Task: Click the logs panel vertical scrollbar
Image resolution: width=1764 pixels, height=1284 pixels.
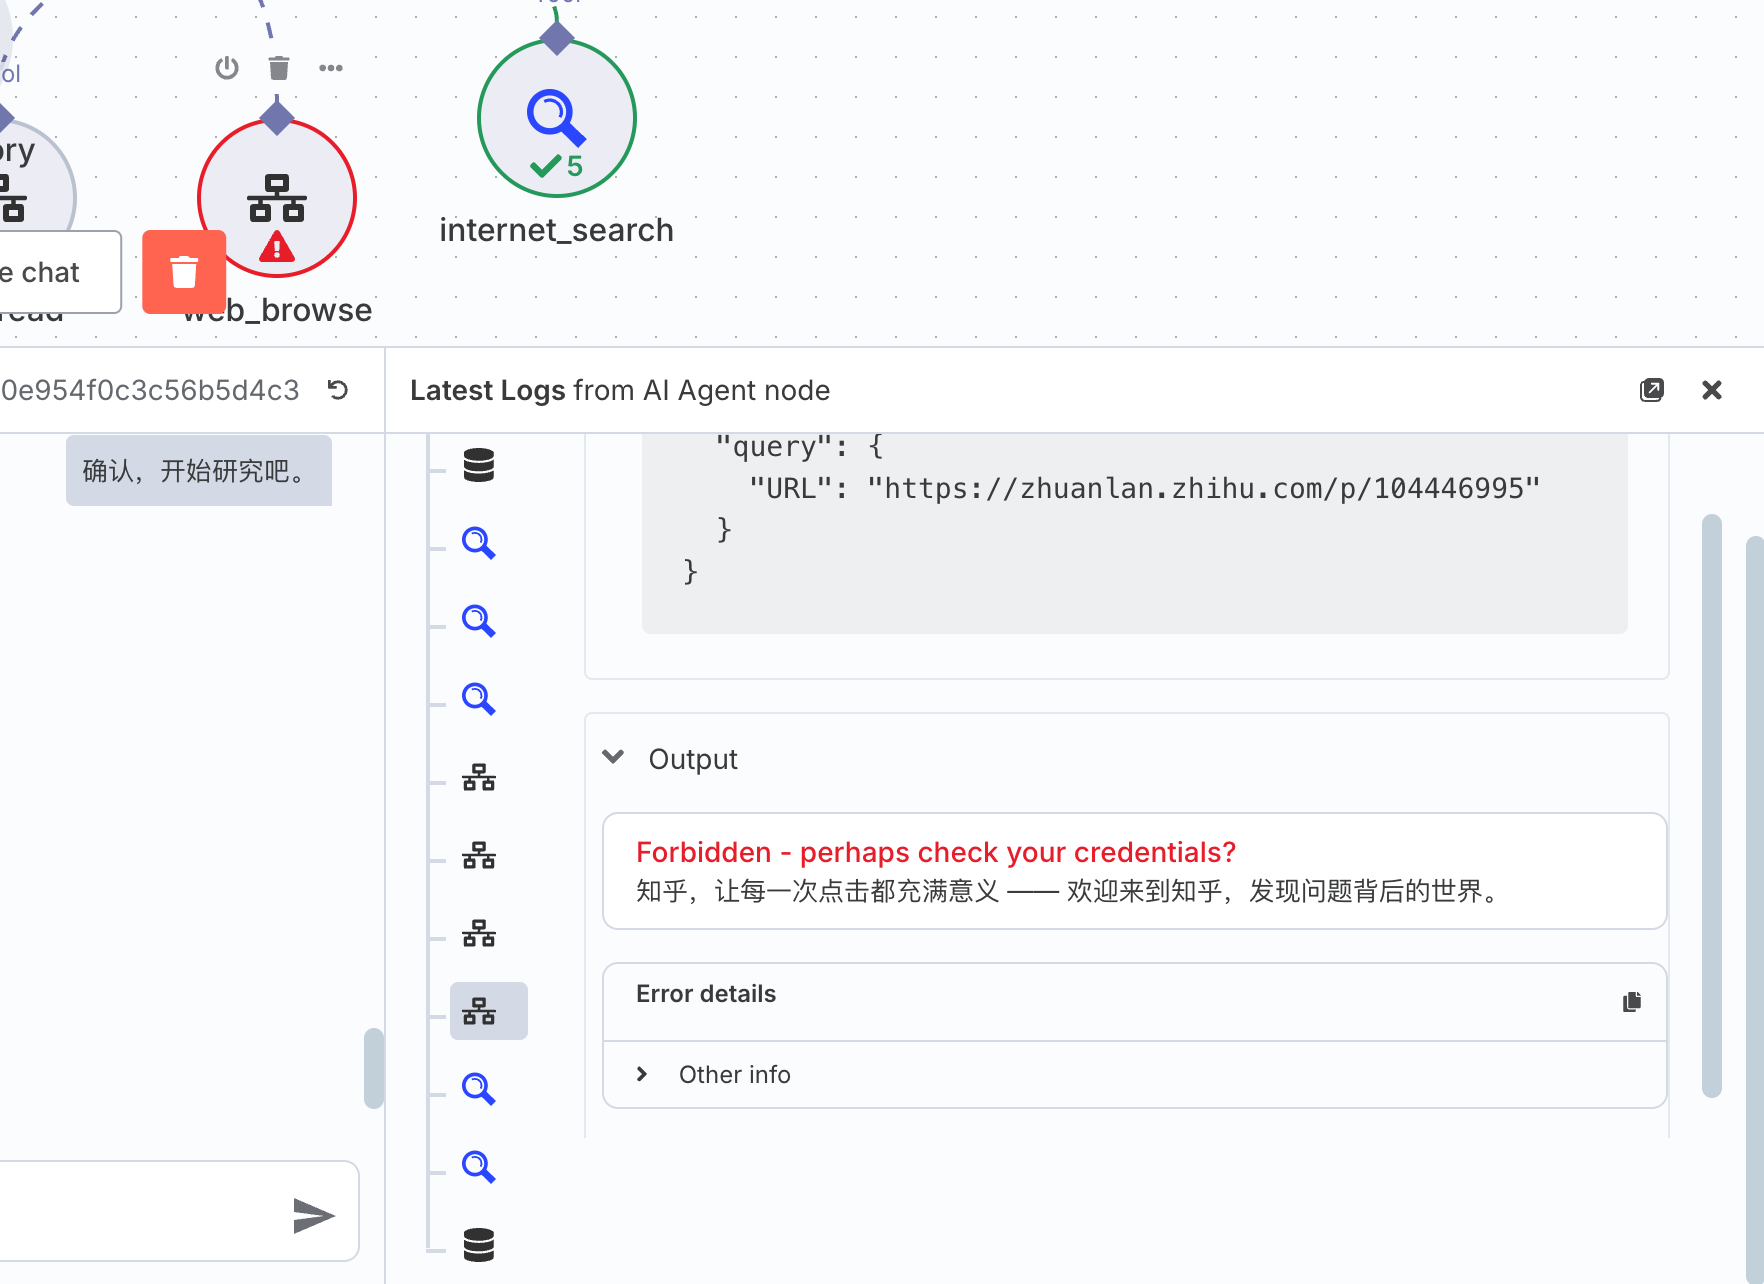Action: point(1712,805)
